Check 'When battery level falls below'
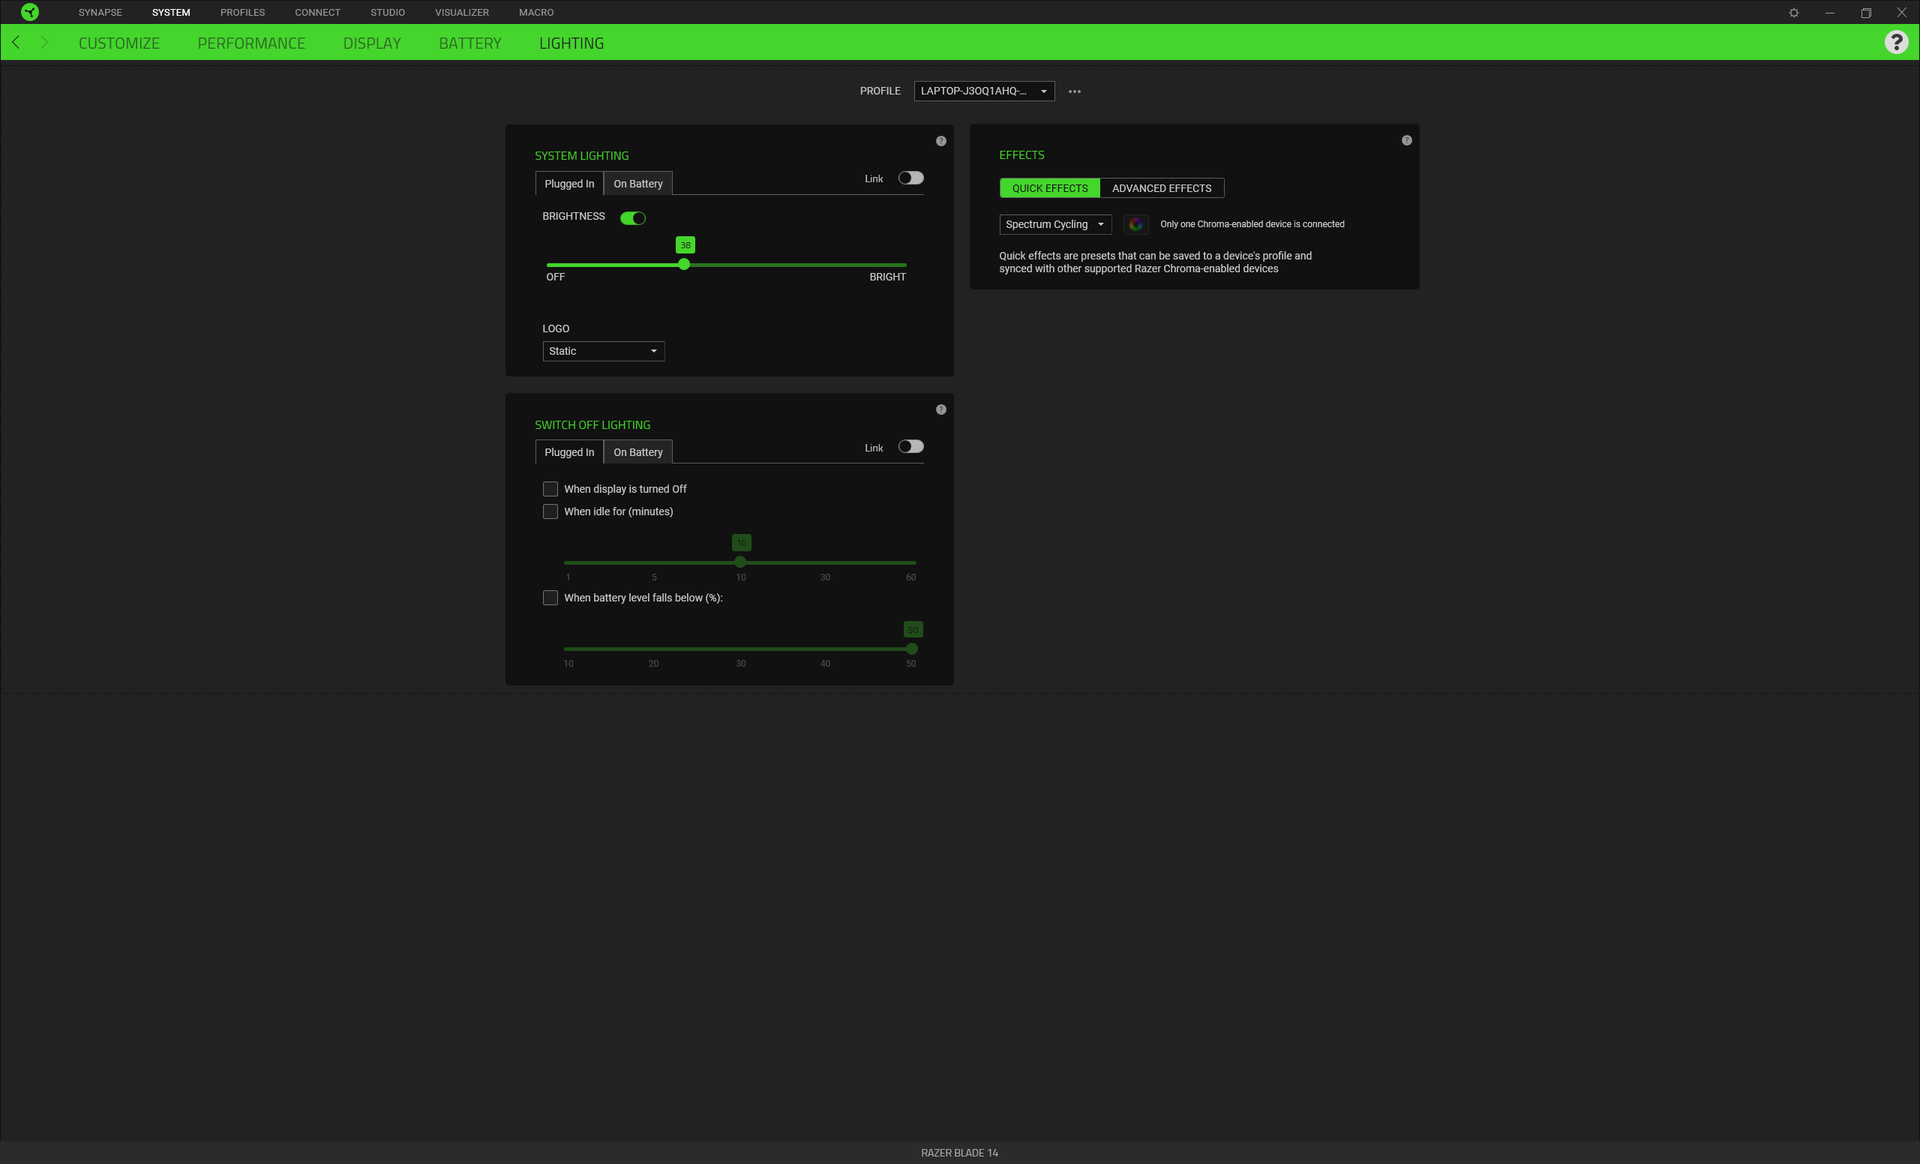Viewport: 1920px width, 1164px height. [x=550, y=598]
